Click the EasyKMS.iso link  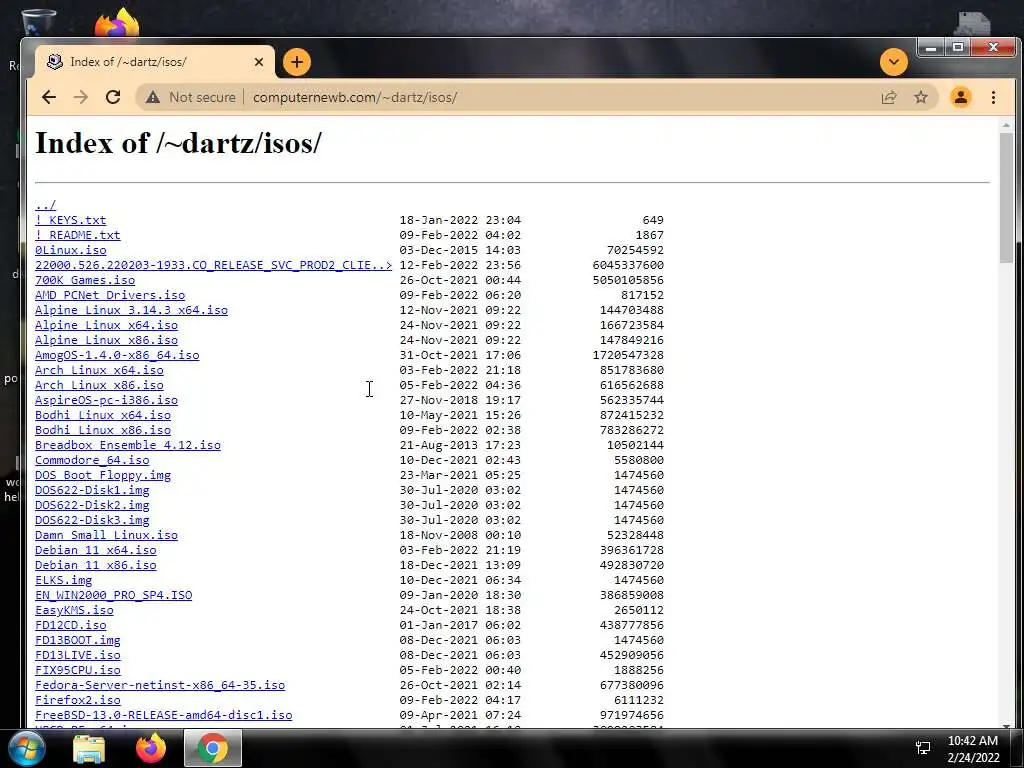74,611
